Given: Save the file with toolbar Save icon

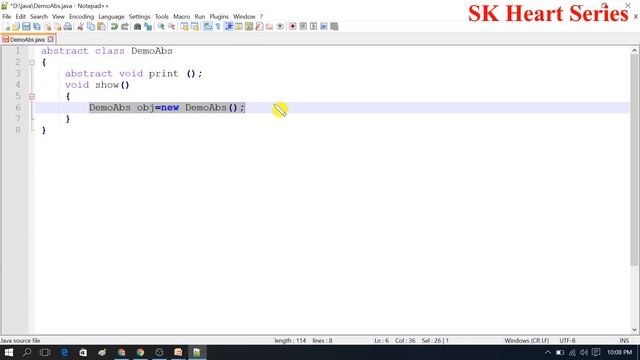Looking at the screenshot, I should 26,27.
